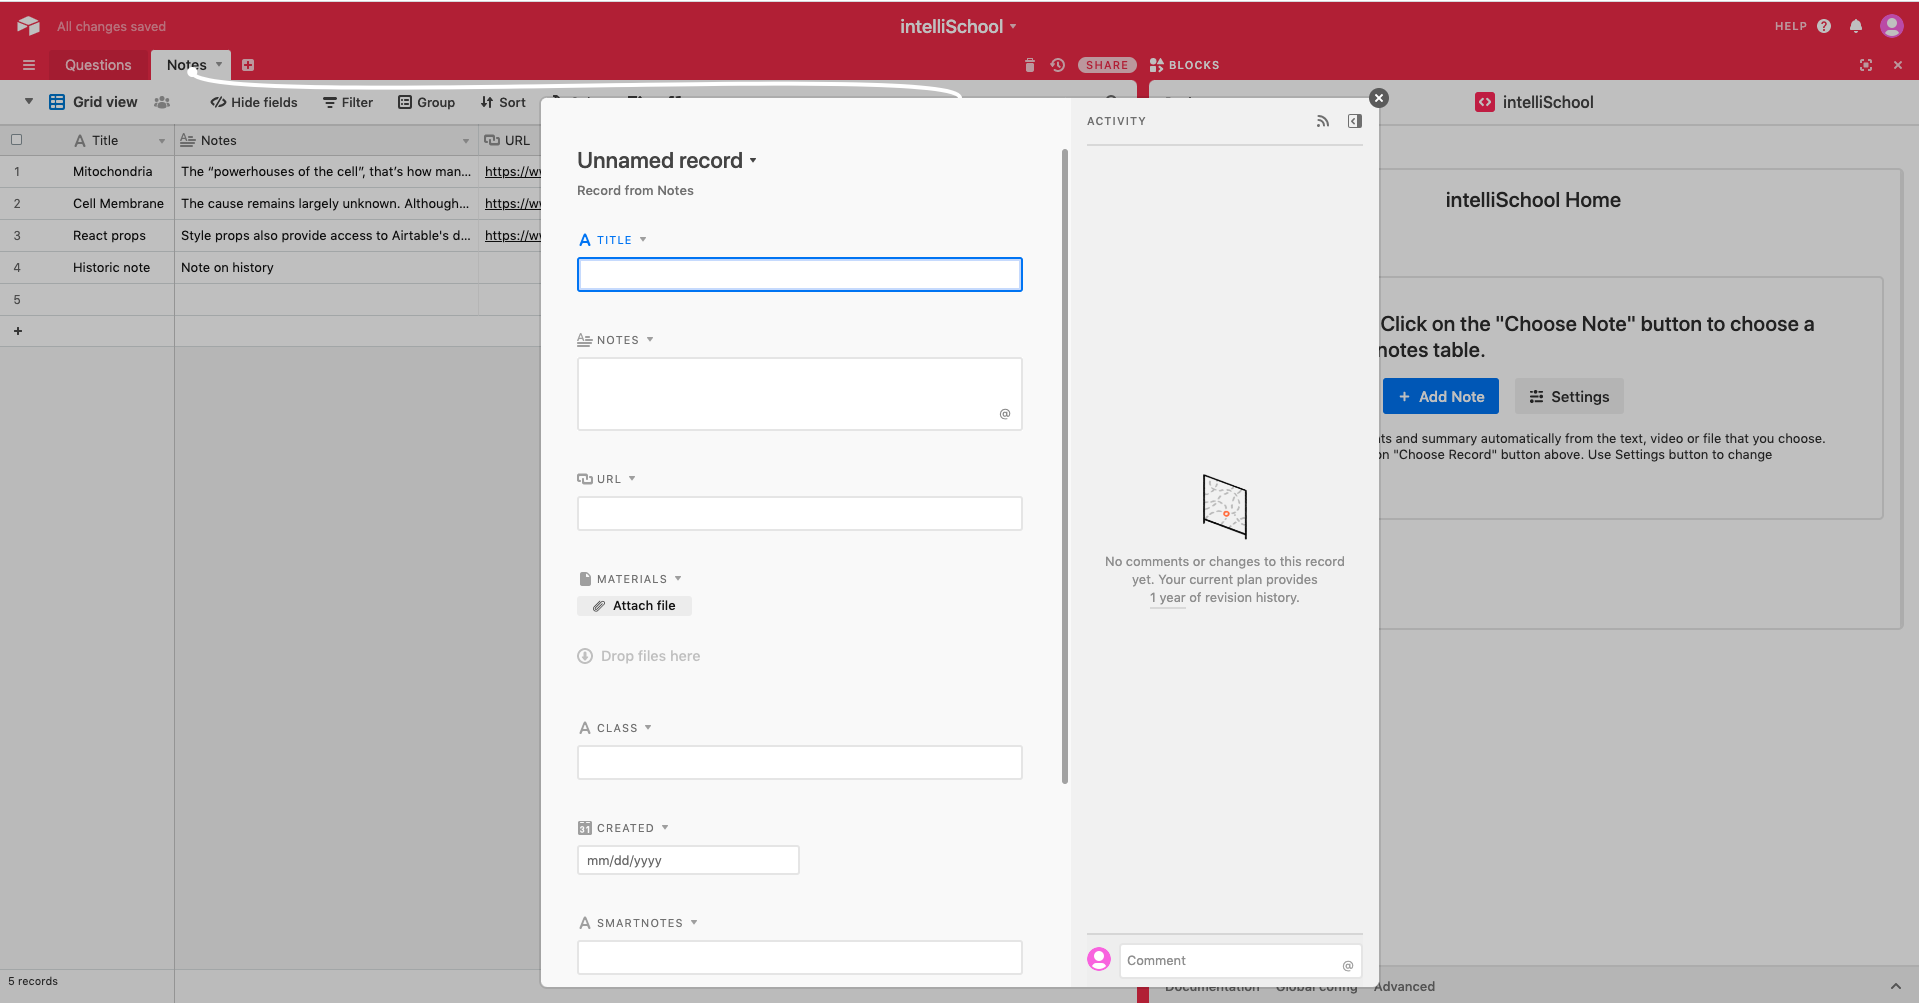Open view collaborators icon
Viewport: 1919px width, 1003px height.
pos(162,102)
